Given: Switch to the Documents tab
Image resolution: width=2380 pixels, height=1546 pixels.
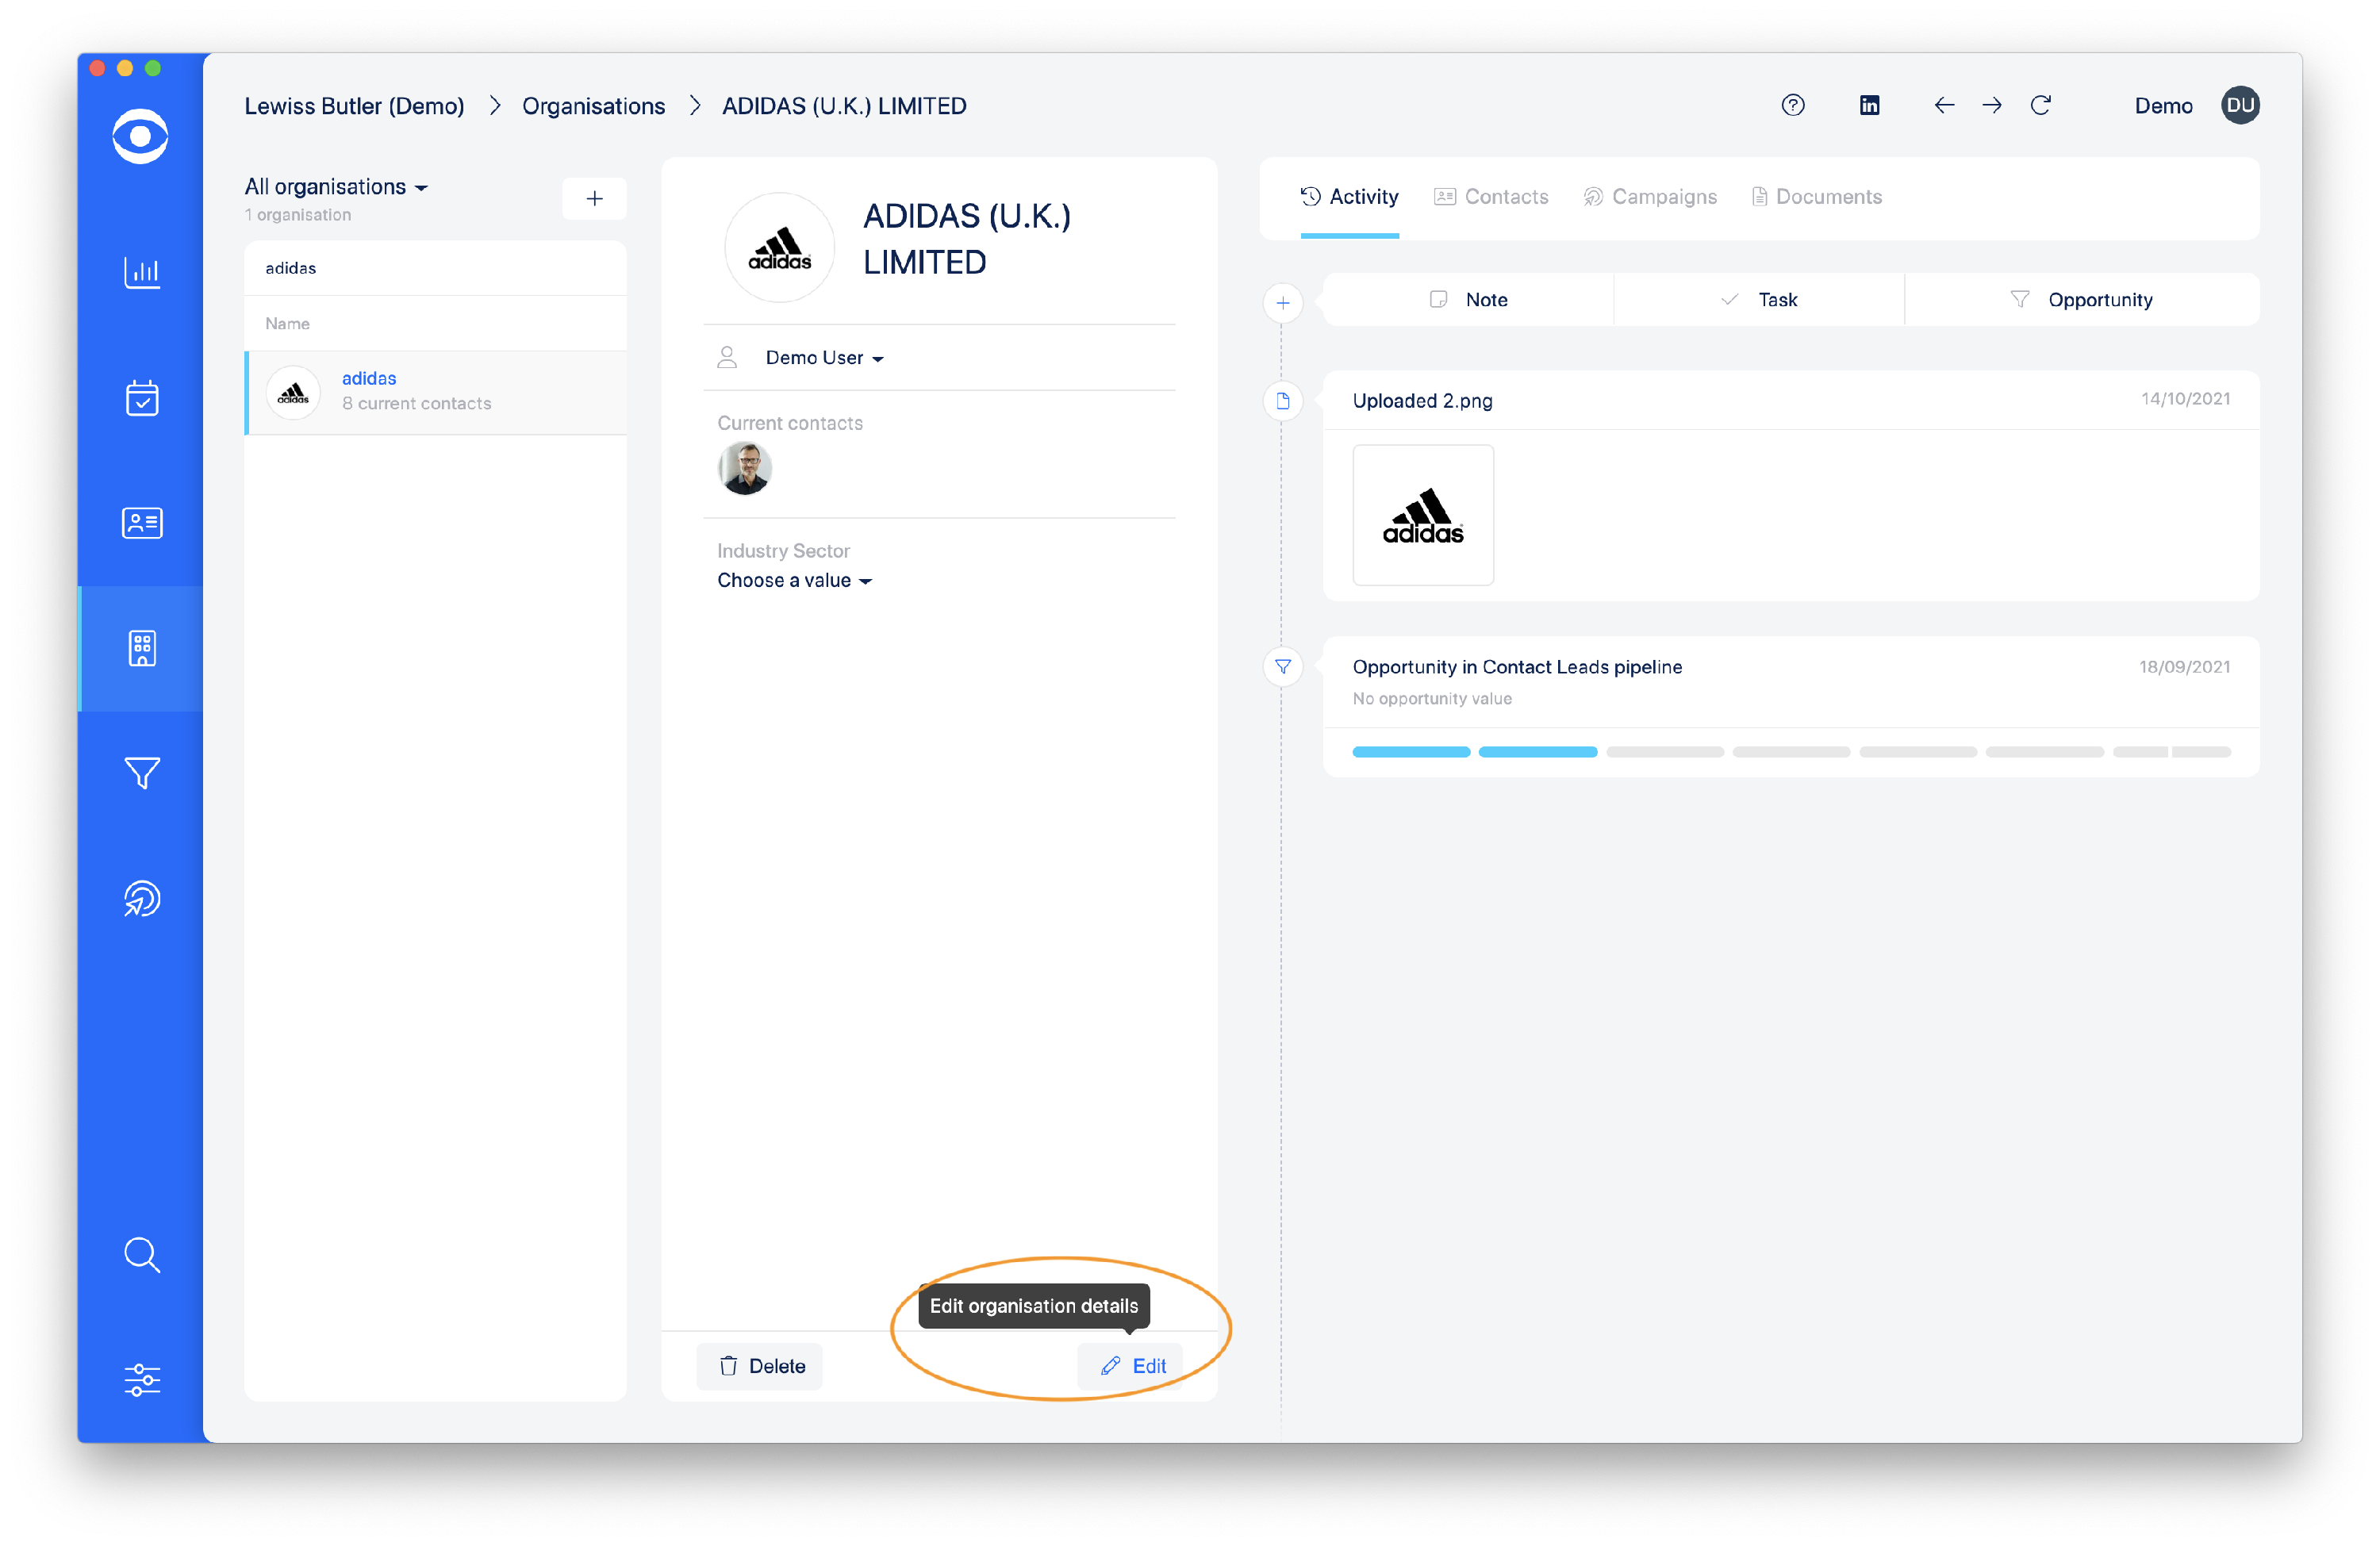Looking at the screenshot, I should [1816, 197].
